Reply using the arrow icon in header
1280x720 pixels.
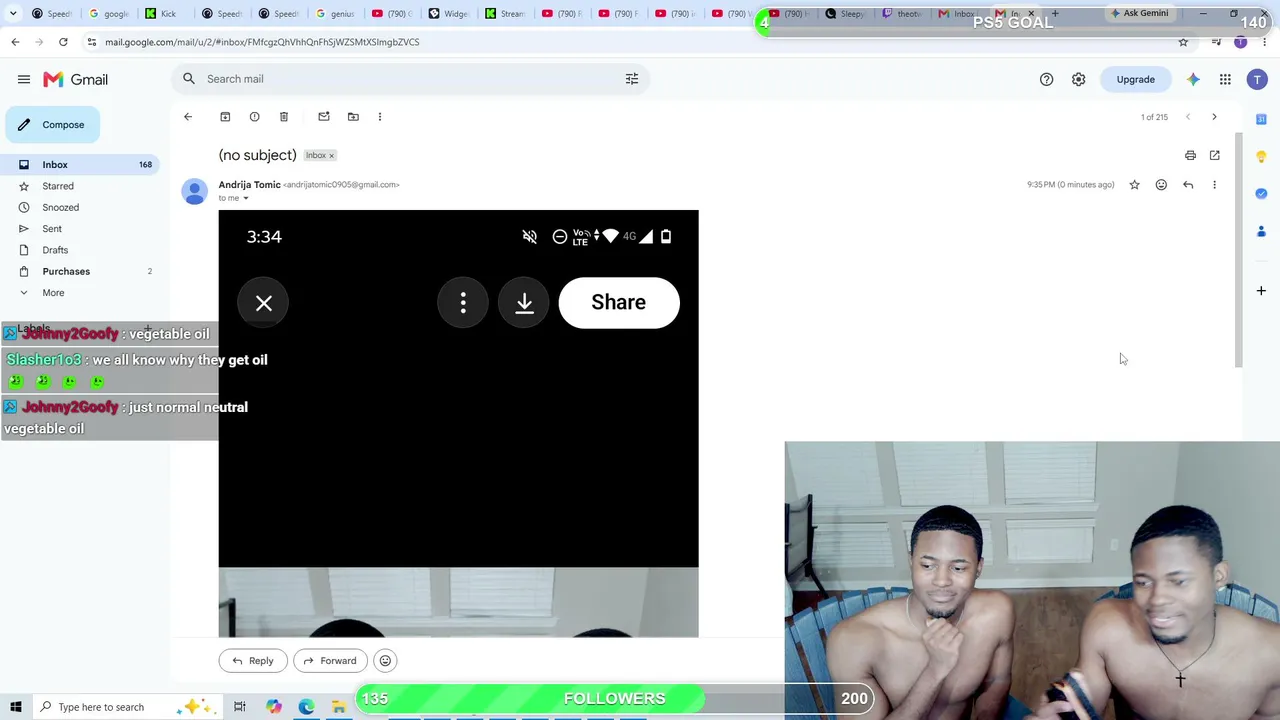click(1188, 185)
